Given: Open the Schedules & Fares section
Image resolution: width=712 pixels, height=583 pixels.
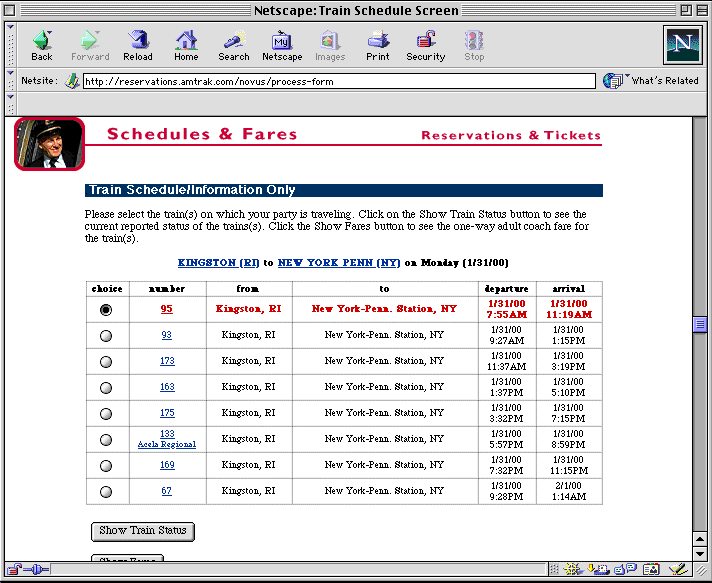Looking at the screenshot, I should click(x=202, y=134).
